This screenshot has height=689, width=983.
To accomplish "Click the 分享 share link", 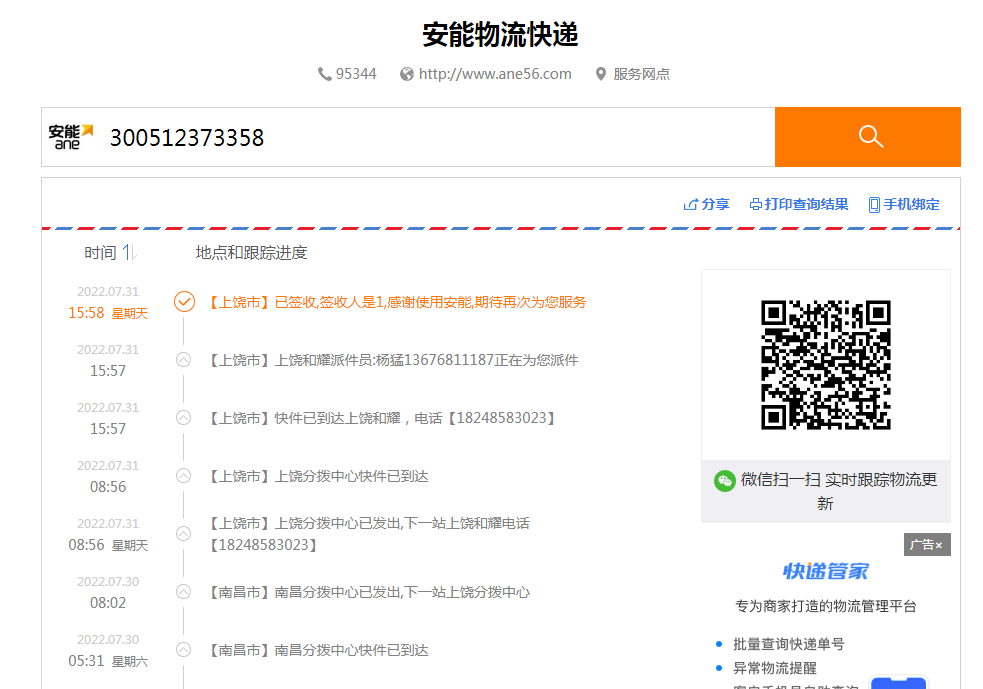I will [715, 204].
